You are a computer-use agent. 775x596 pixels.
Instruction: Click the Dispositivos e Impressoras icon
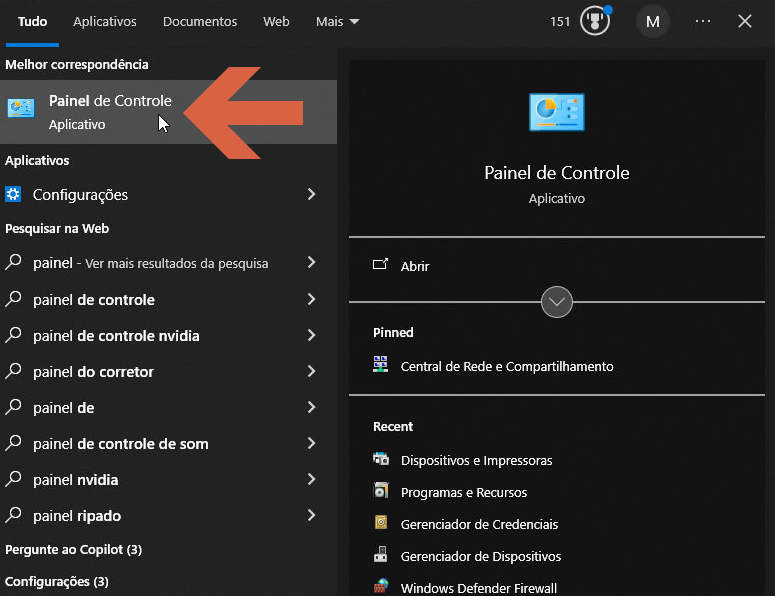[x=381, y=459]
